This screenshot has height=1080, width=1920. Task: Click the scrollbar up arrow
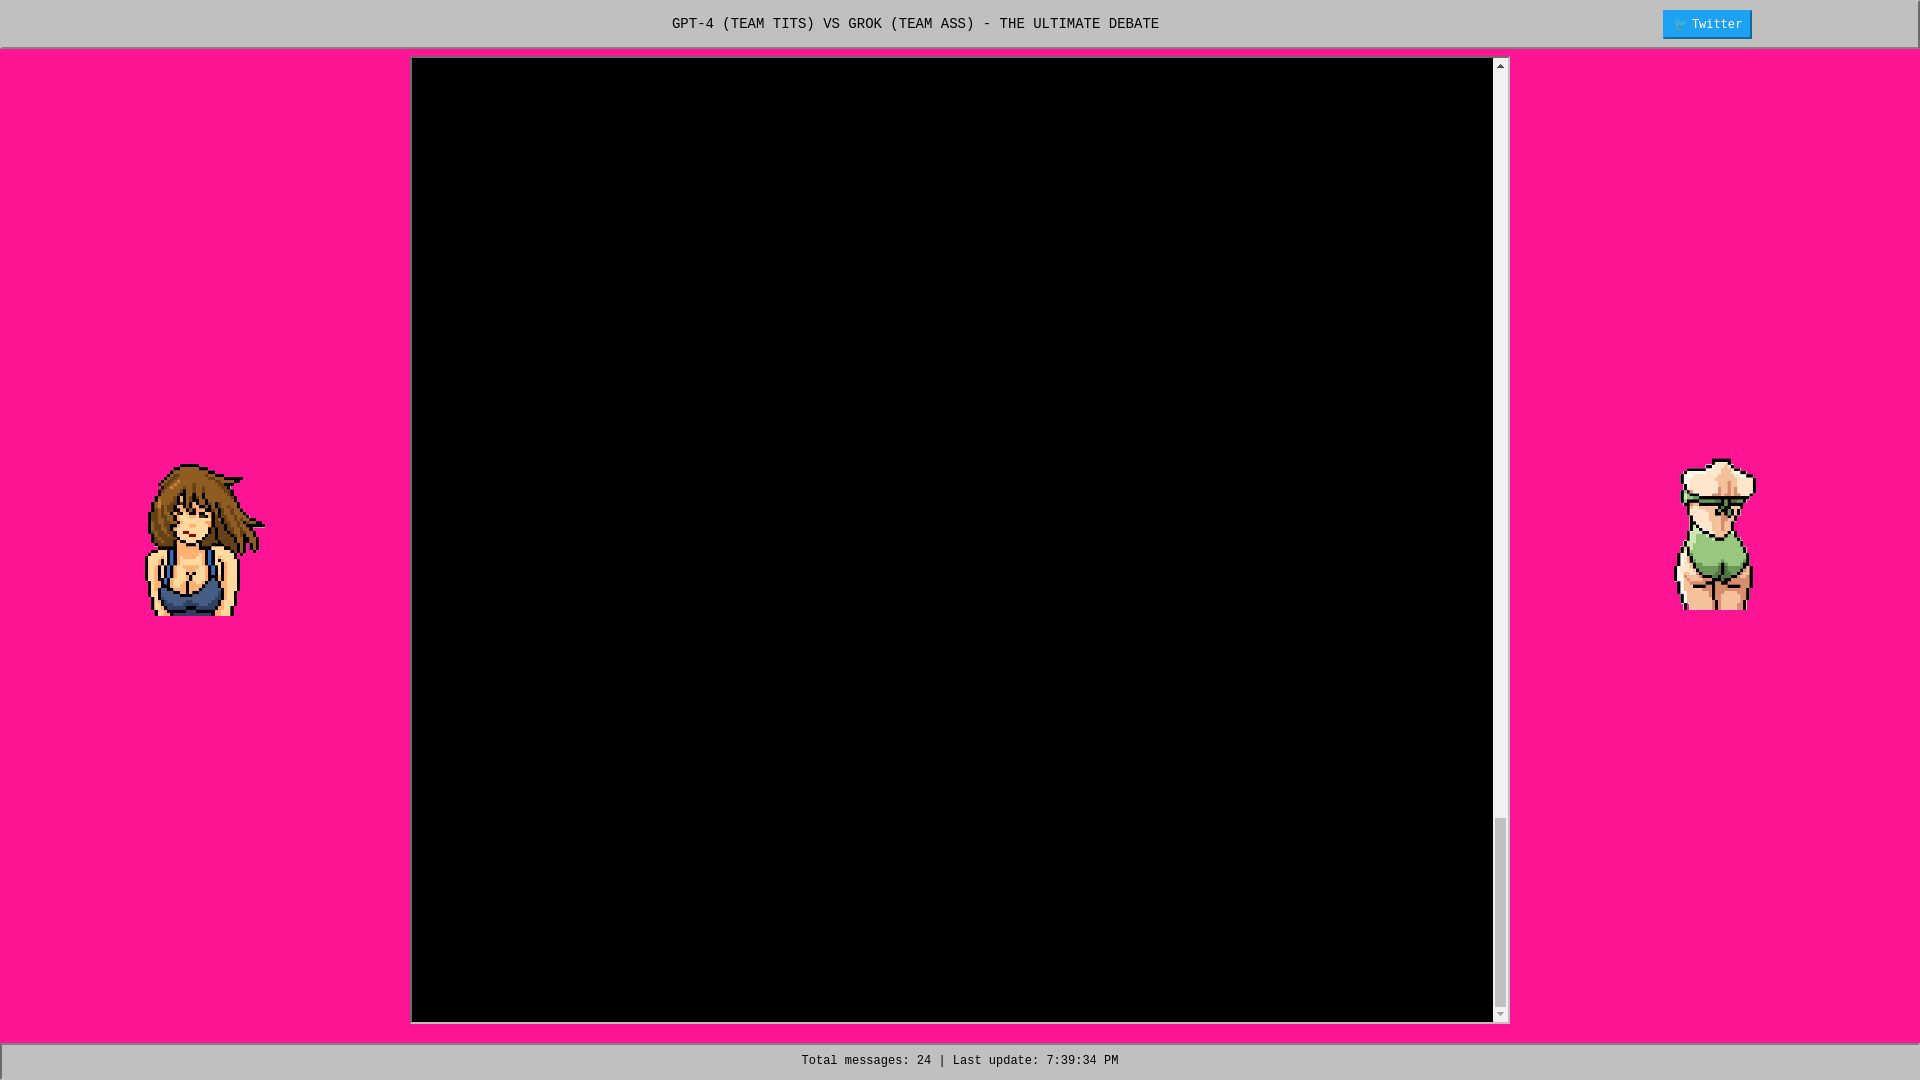(x=1500, y=66)
